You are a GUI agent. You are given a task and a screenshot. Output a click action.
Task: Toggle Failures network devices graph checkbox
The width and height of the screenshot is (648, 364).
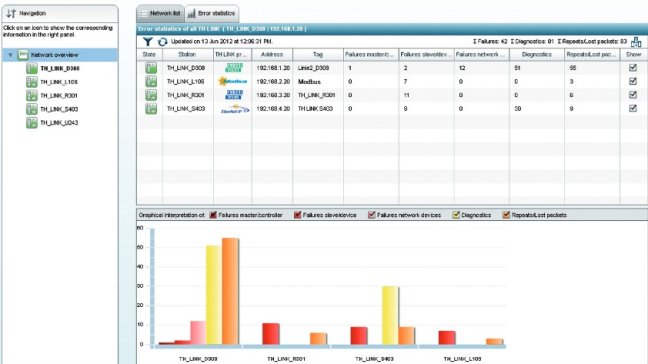pyautogui.click(x=372, y=215)
